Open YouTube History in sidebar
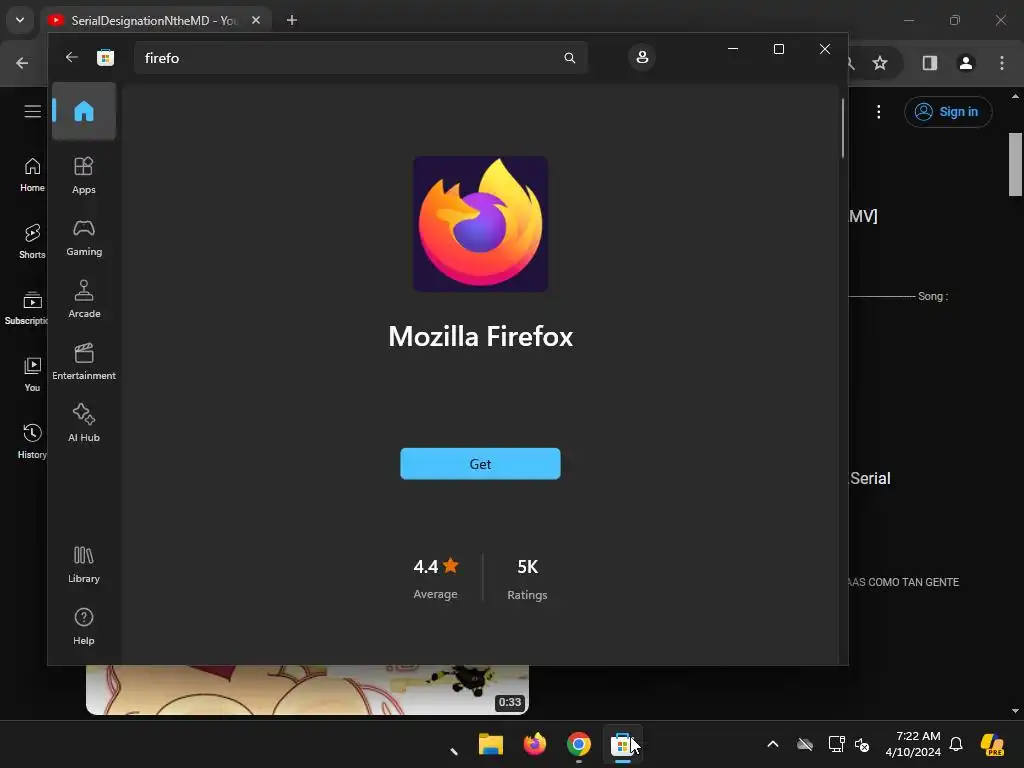Viewport: 1024px width, 768px height. (x=32, y=441)
